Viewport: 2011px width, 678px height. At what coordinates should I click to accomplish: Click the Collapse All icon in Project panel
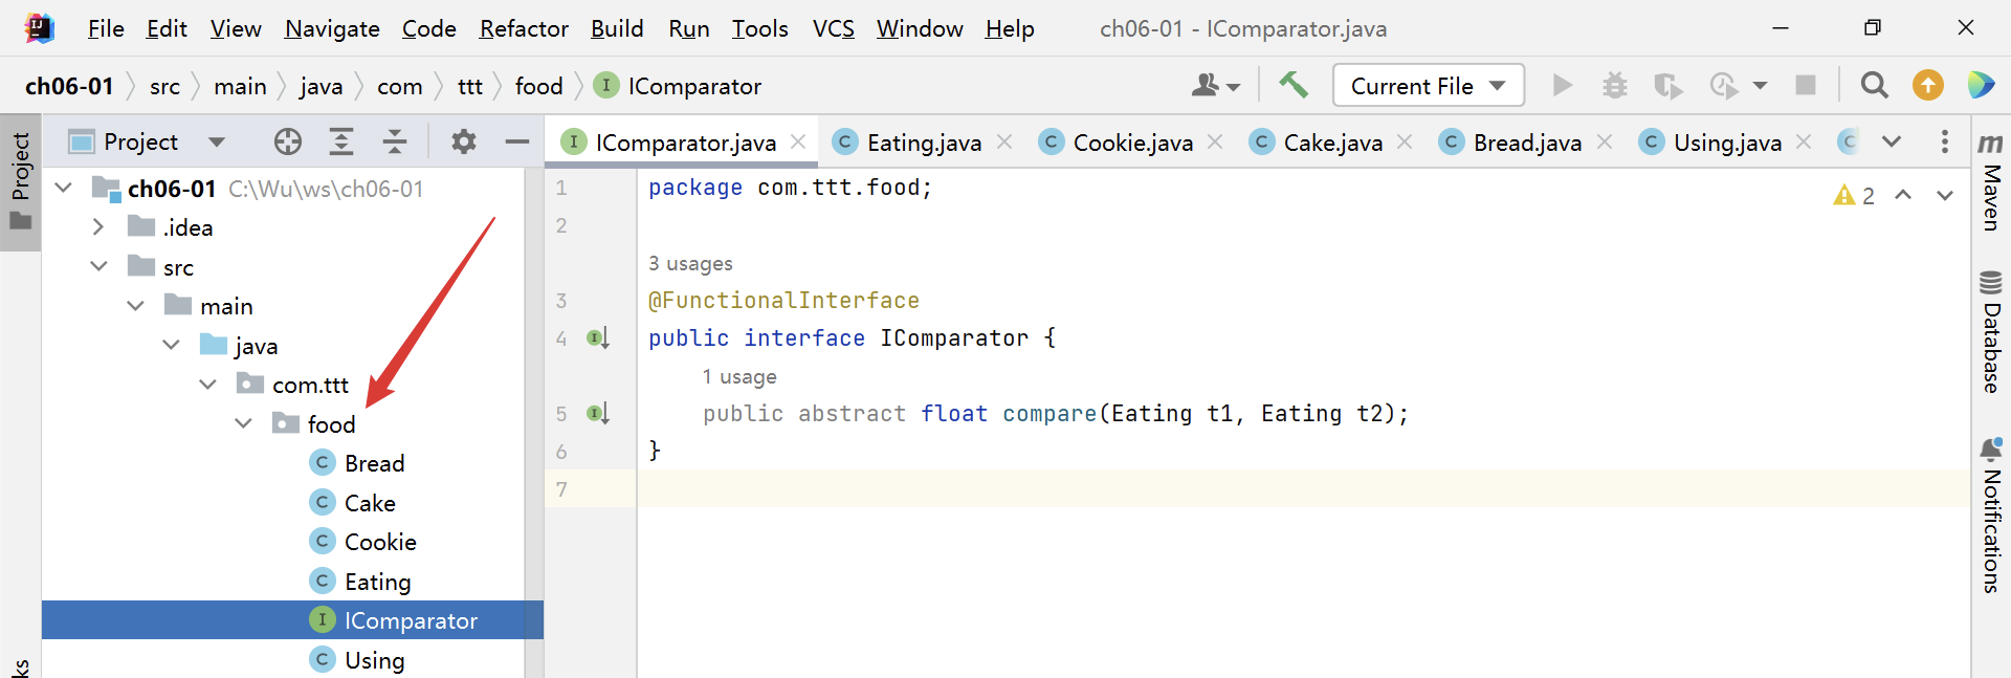pos(395,142)
